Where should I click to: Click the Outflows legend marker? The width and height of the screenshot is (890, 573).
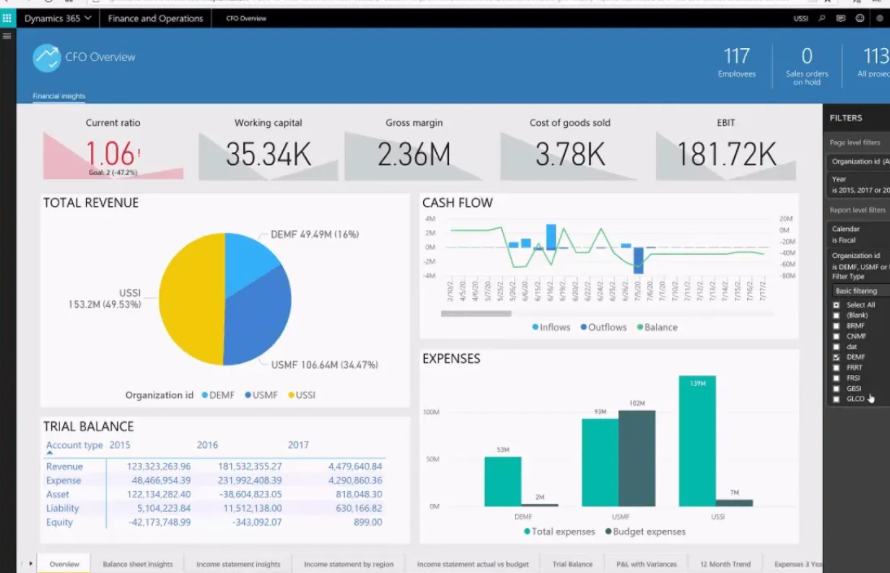click(x=583, y=327)
